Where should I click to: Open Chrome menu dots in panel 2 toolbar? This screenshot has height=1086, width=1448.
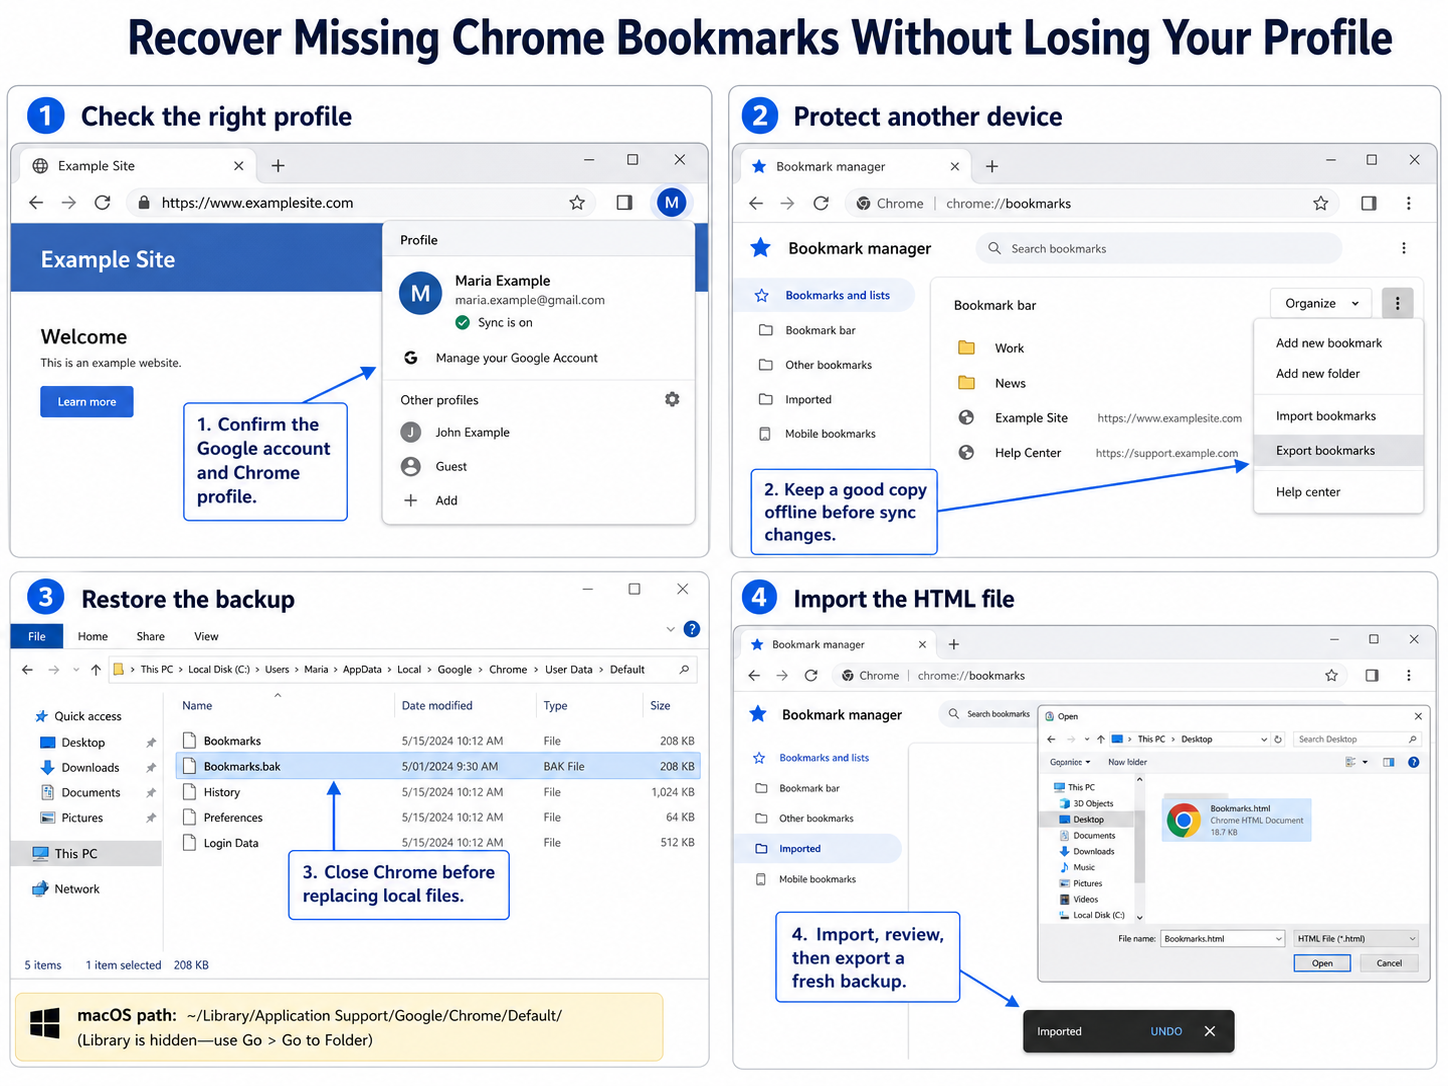coord(1408,203)
